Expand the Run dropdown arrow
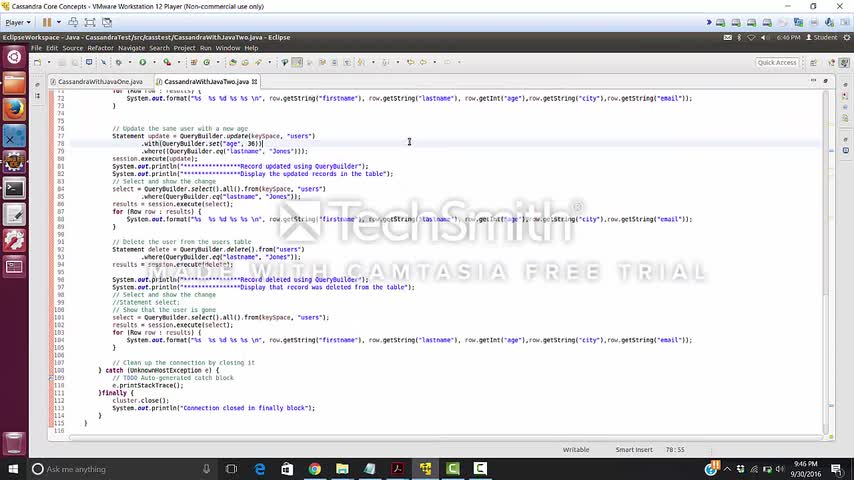Screen dimensions: 854x480 [154, 63]
